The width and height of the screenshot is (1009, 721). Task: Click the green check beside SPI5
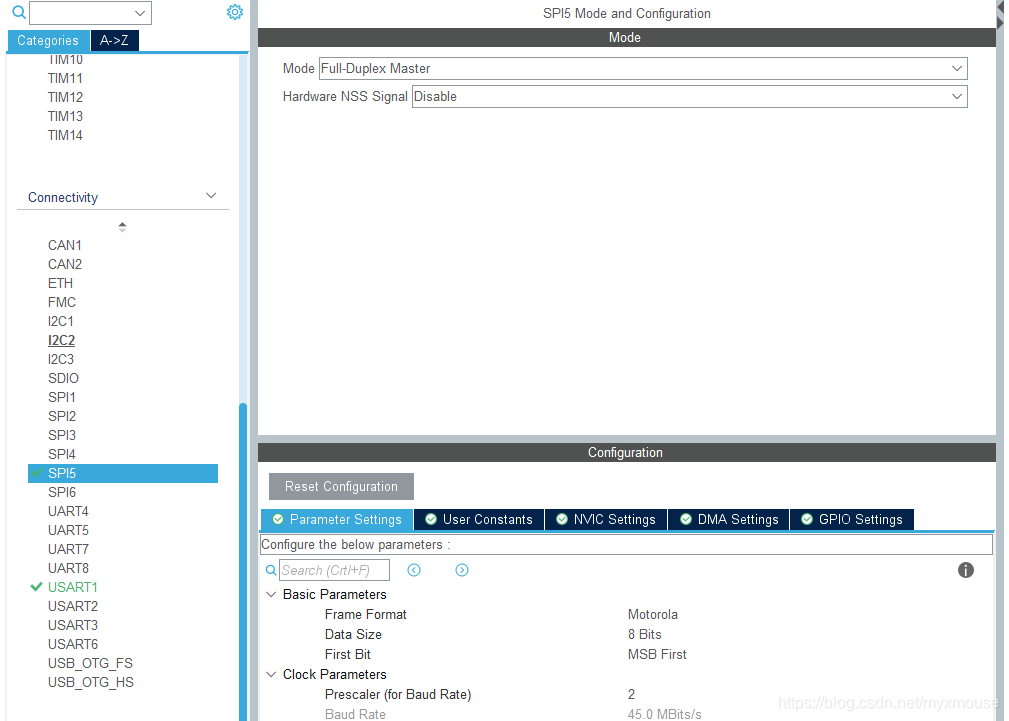(37, 473)
